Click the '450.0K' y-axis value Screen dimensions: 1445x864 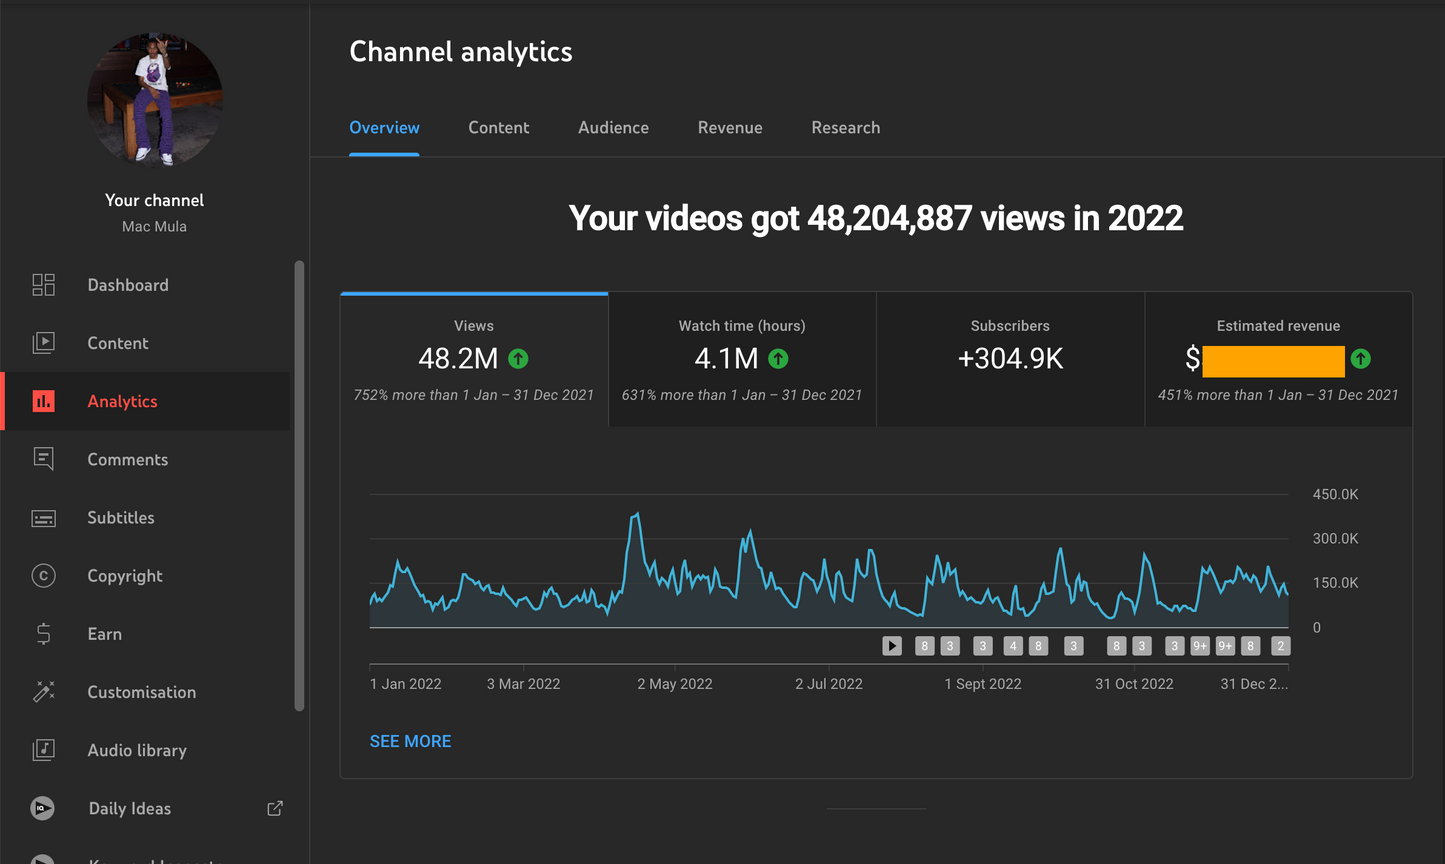(x=1335, y=494)
